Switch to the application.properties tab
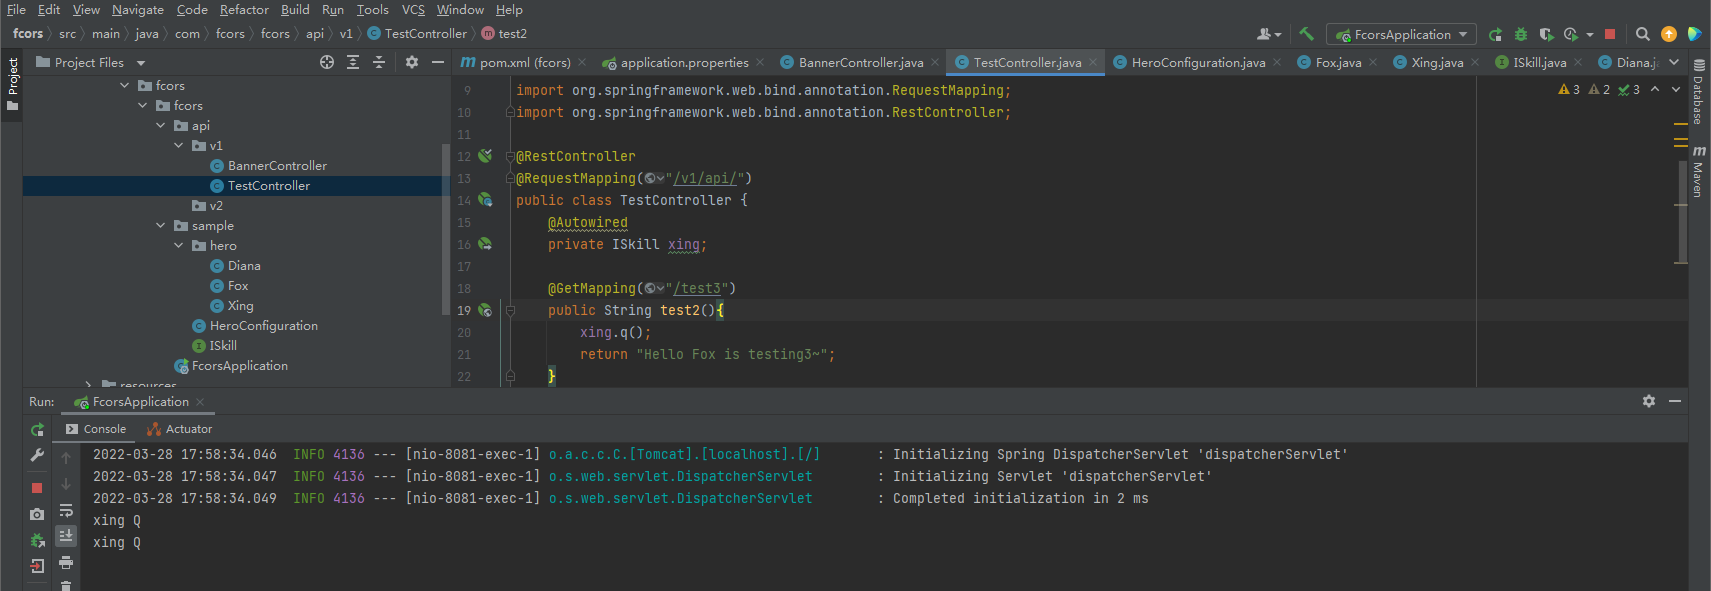This screenshot has width=1711, height=591. coord(684,62)
